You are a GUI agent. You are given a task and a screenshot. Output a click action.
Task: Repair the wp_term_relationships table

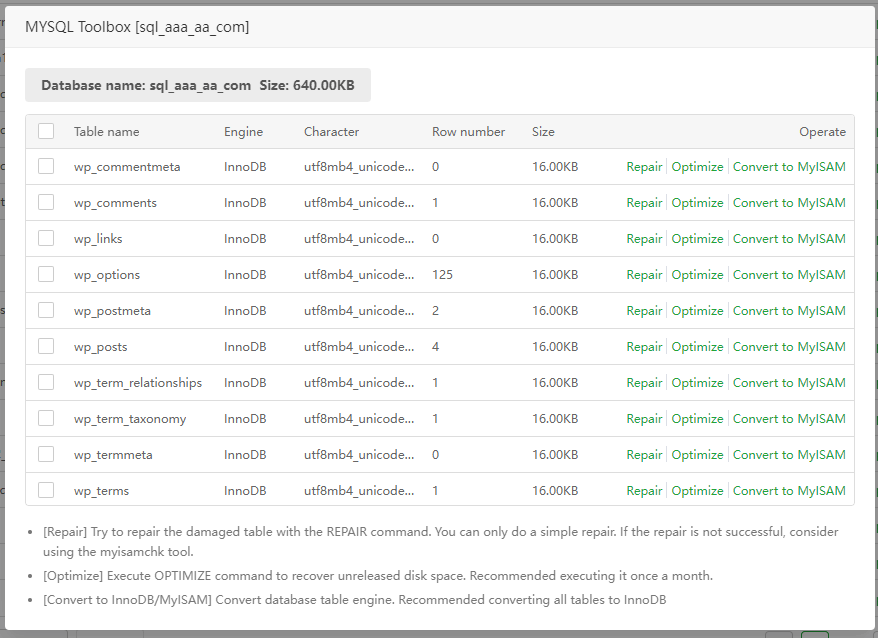click(x=644, y=383)
